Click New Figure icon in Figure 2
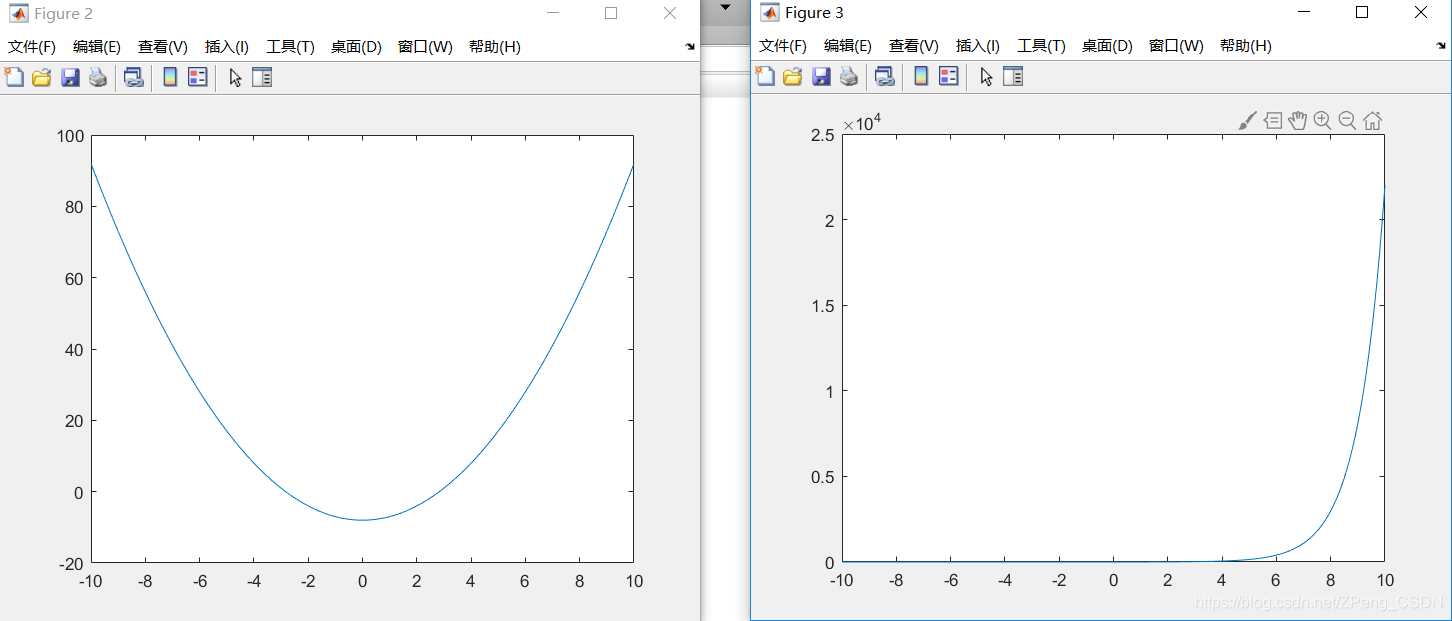This screenshot has height=621, width=1452. point(14,77)
